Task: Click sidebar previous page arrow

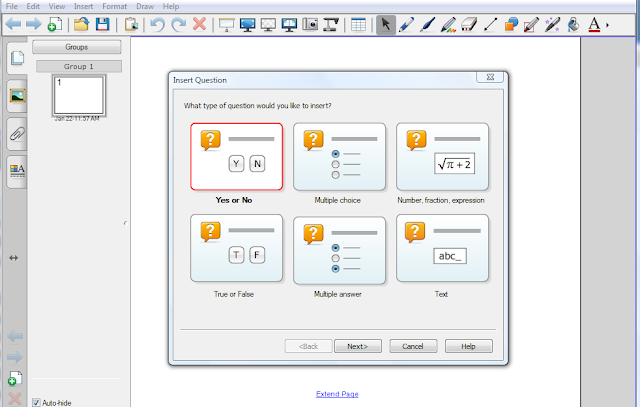Action: coord(15,336)
